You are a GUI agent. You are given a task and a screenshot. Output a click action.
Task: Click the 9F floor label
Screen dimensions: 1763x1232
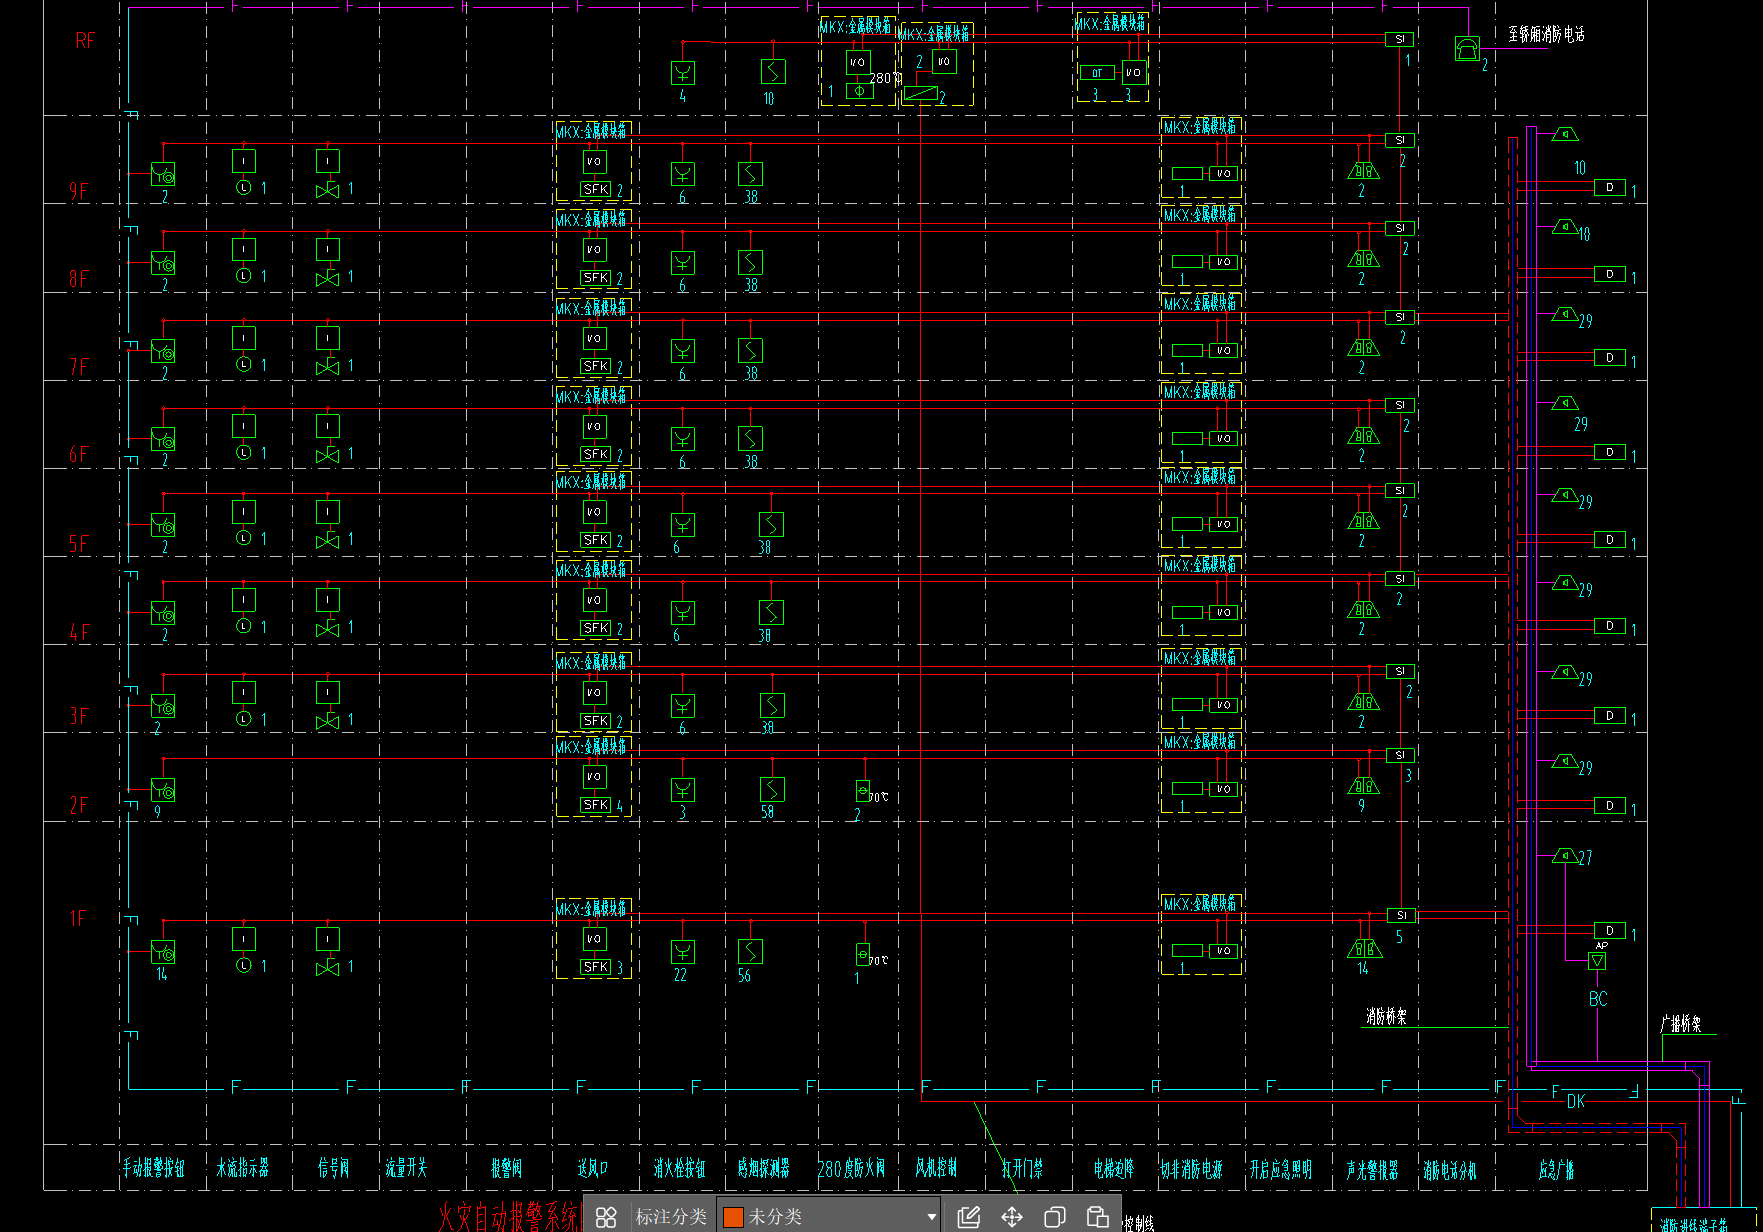tap(78, 191)
